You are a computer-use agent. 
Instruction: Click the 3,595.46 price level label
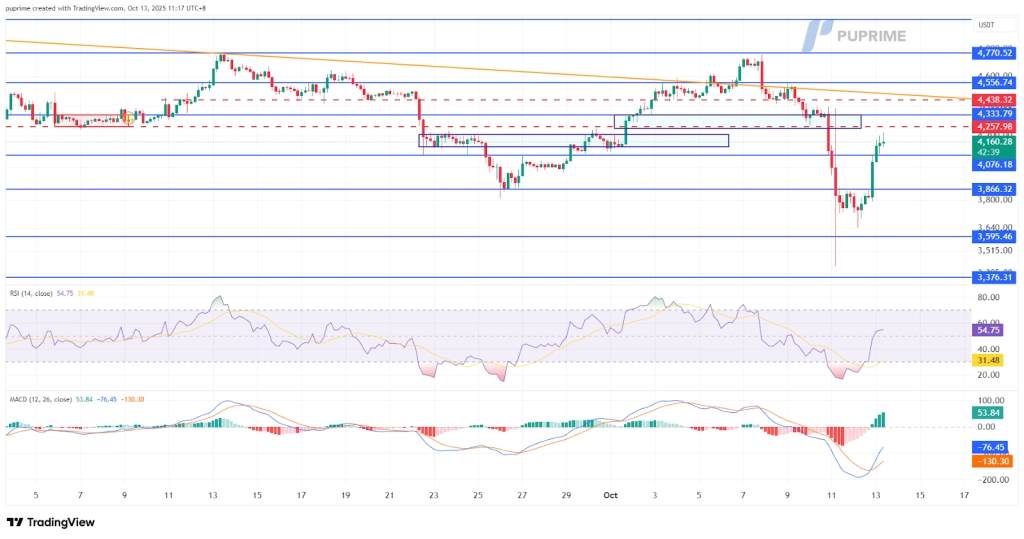click(993, 236)
